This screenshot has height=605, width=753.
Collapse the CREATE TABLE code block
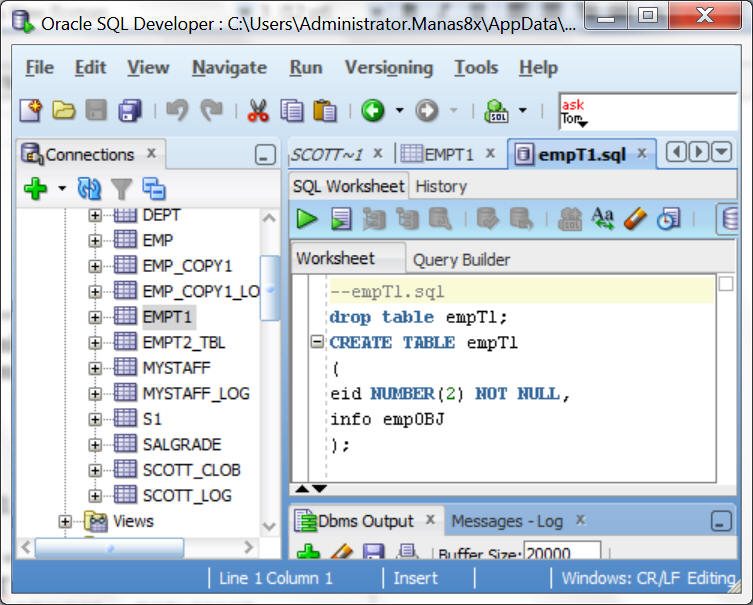[317, 342]
